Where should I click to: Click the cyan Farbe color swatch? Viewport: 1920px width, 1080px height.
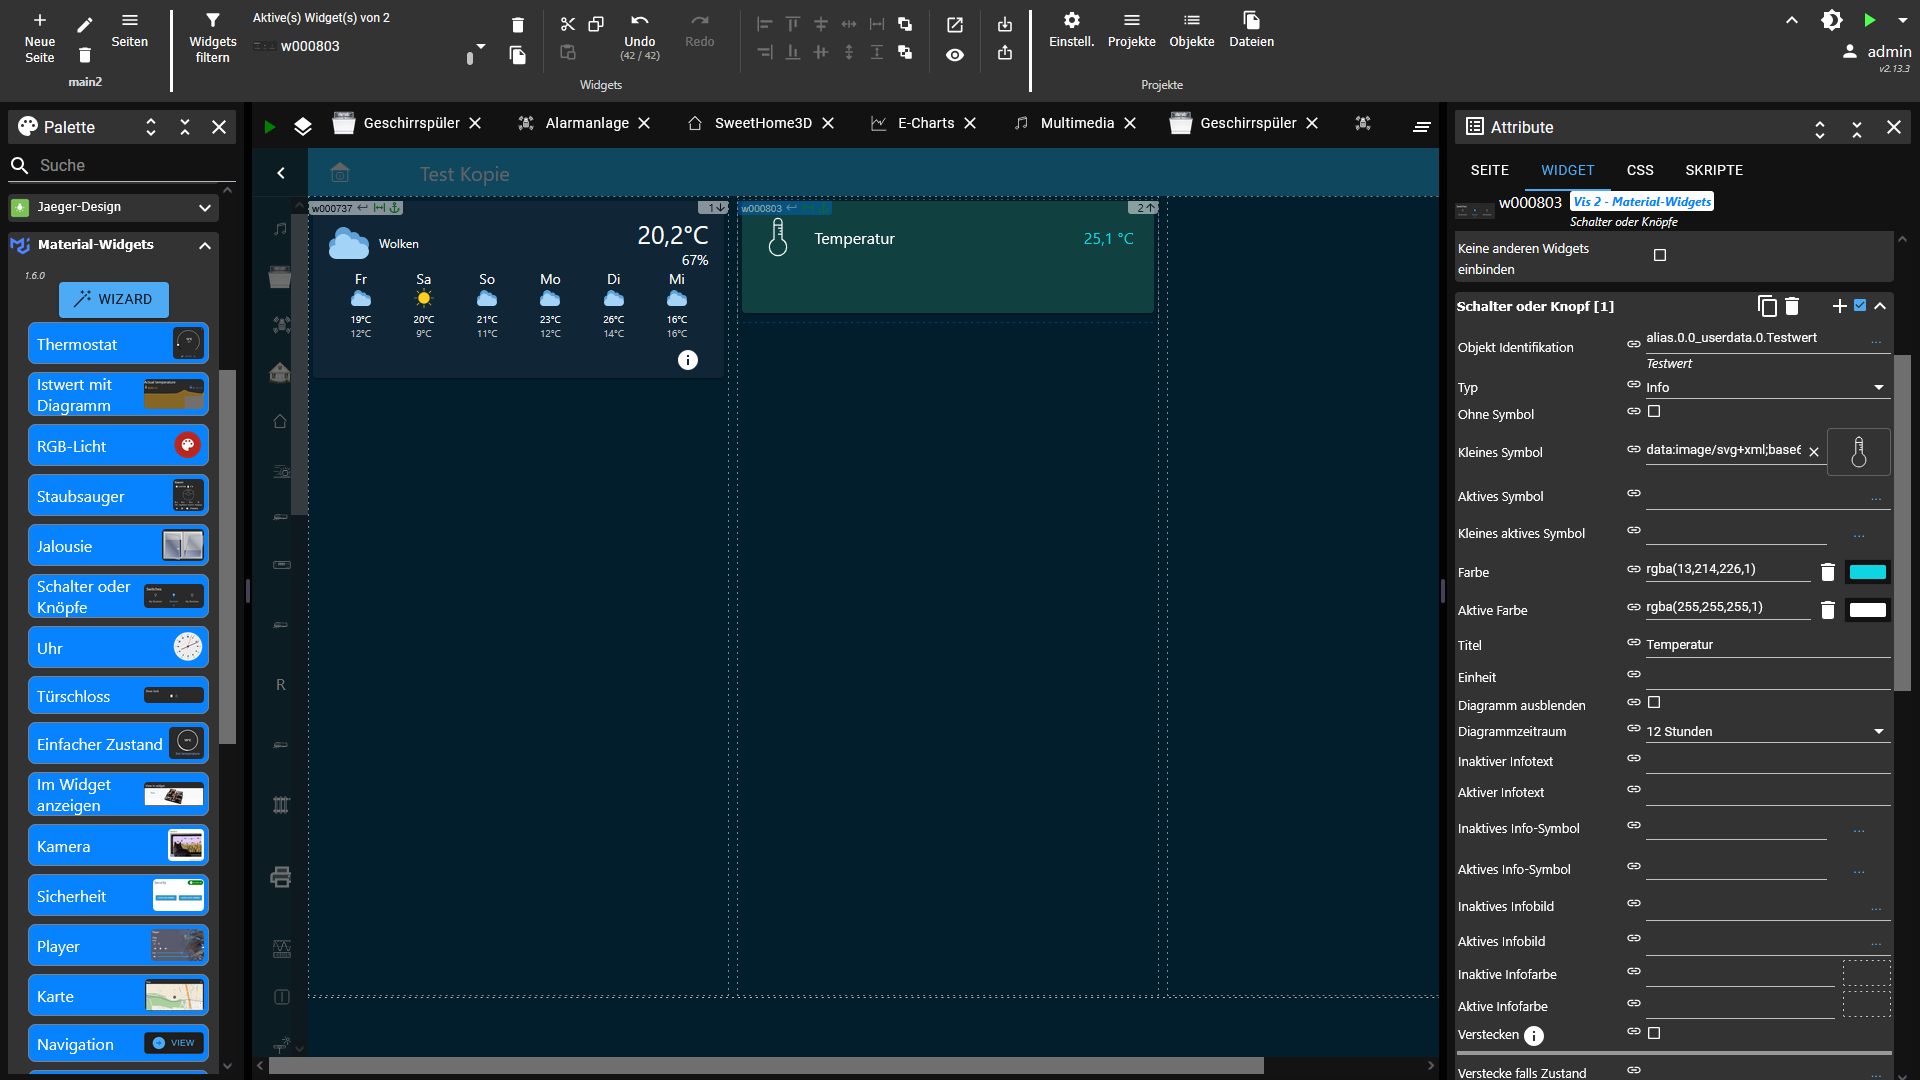[x=1867, y=572]
